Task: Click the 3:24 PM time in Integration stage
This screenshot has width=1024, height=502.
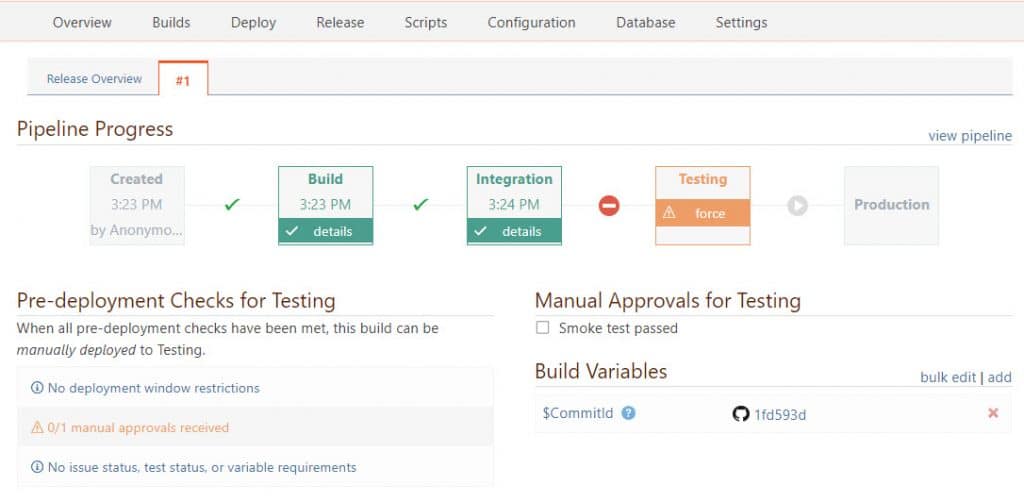Action: pos(514,204)
